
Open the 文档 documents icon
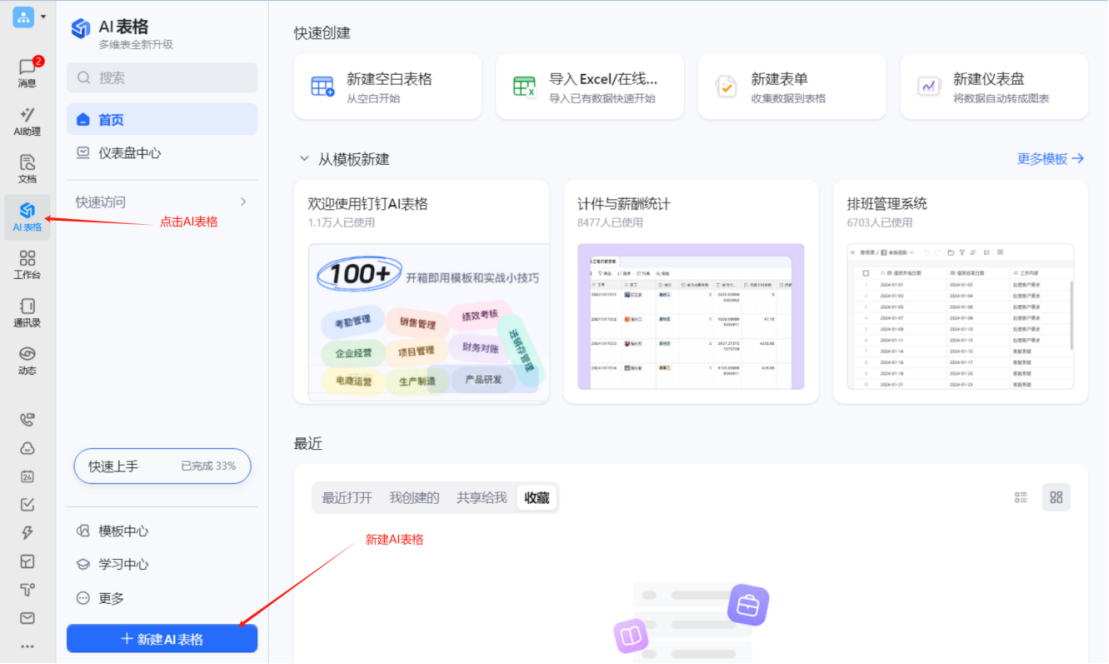[28, 169]
